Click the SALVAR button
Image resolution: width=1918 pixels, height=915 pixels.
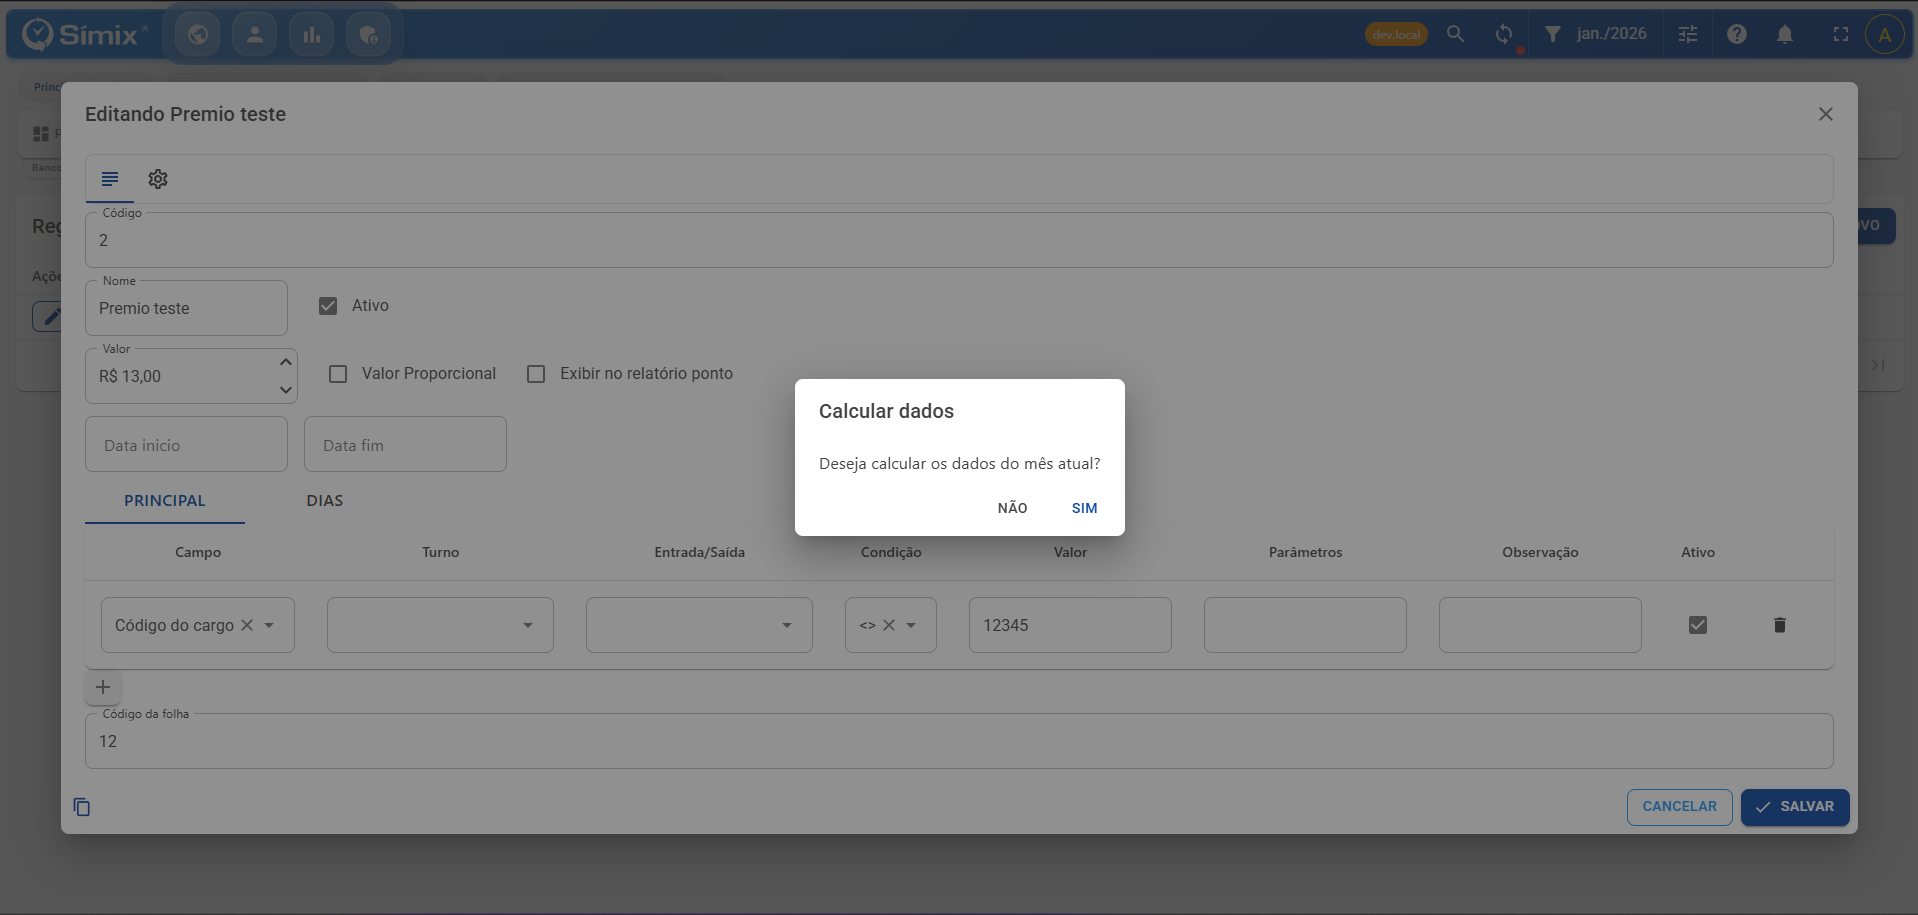coord(1795,807)
